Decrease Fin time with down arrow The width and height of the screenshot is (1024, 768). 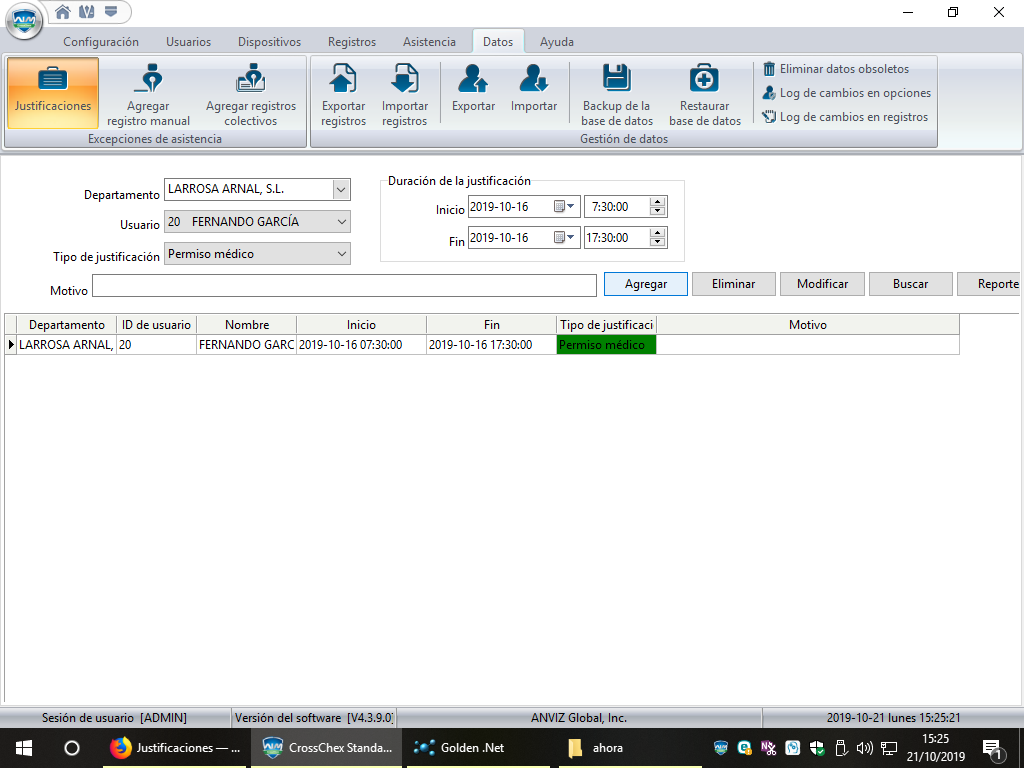point(658,242)
